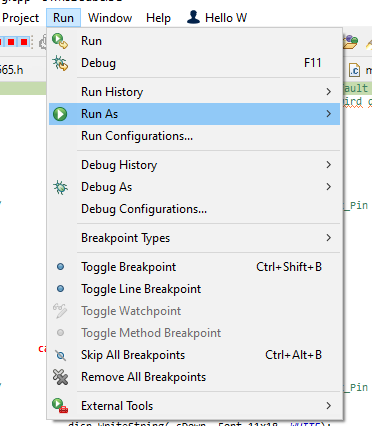The height and width of the screenshot is (426, 372).
Task: Open the Window menu
Action: pyautogui.click(x=110, y=18)
